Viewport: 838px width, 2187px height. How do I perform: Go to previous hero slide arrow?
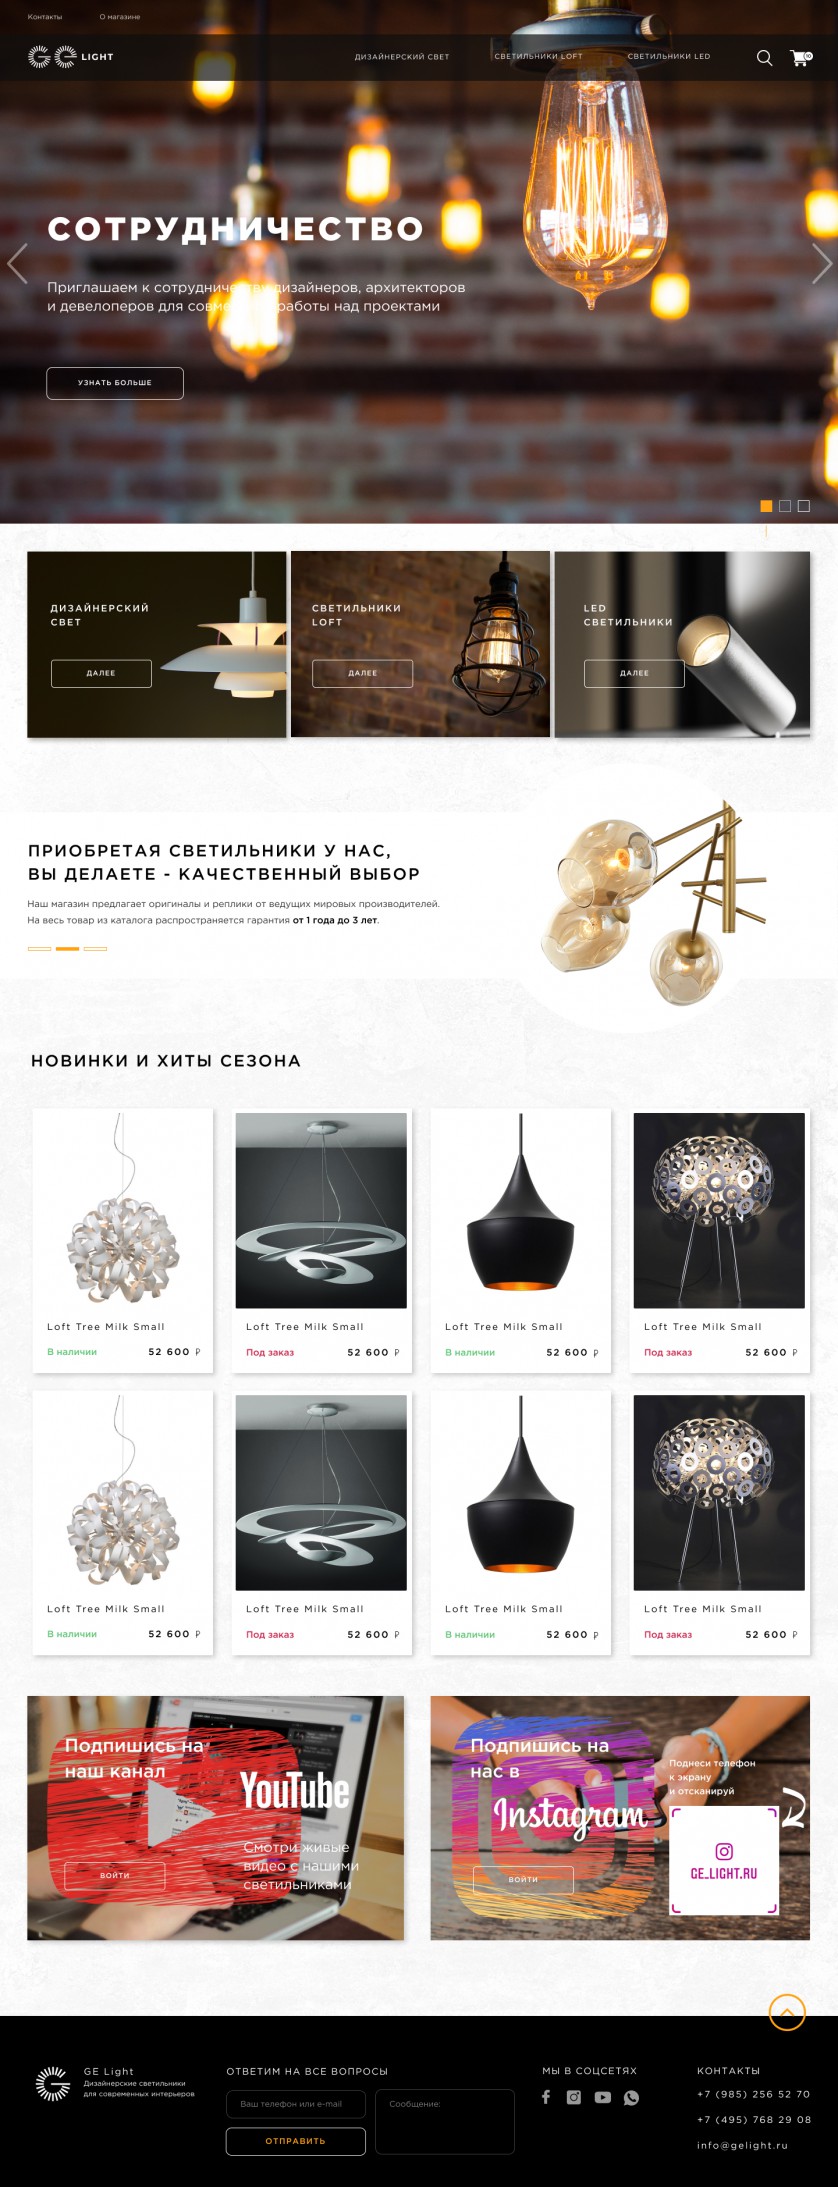[x=17, y=263]
